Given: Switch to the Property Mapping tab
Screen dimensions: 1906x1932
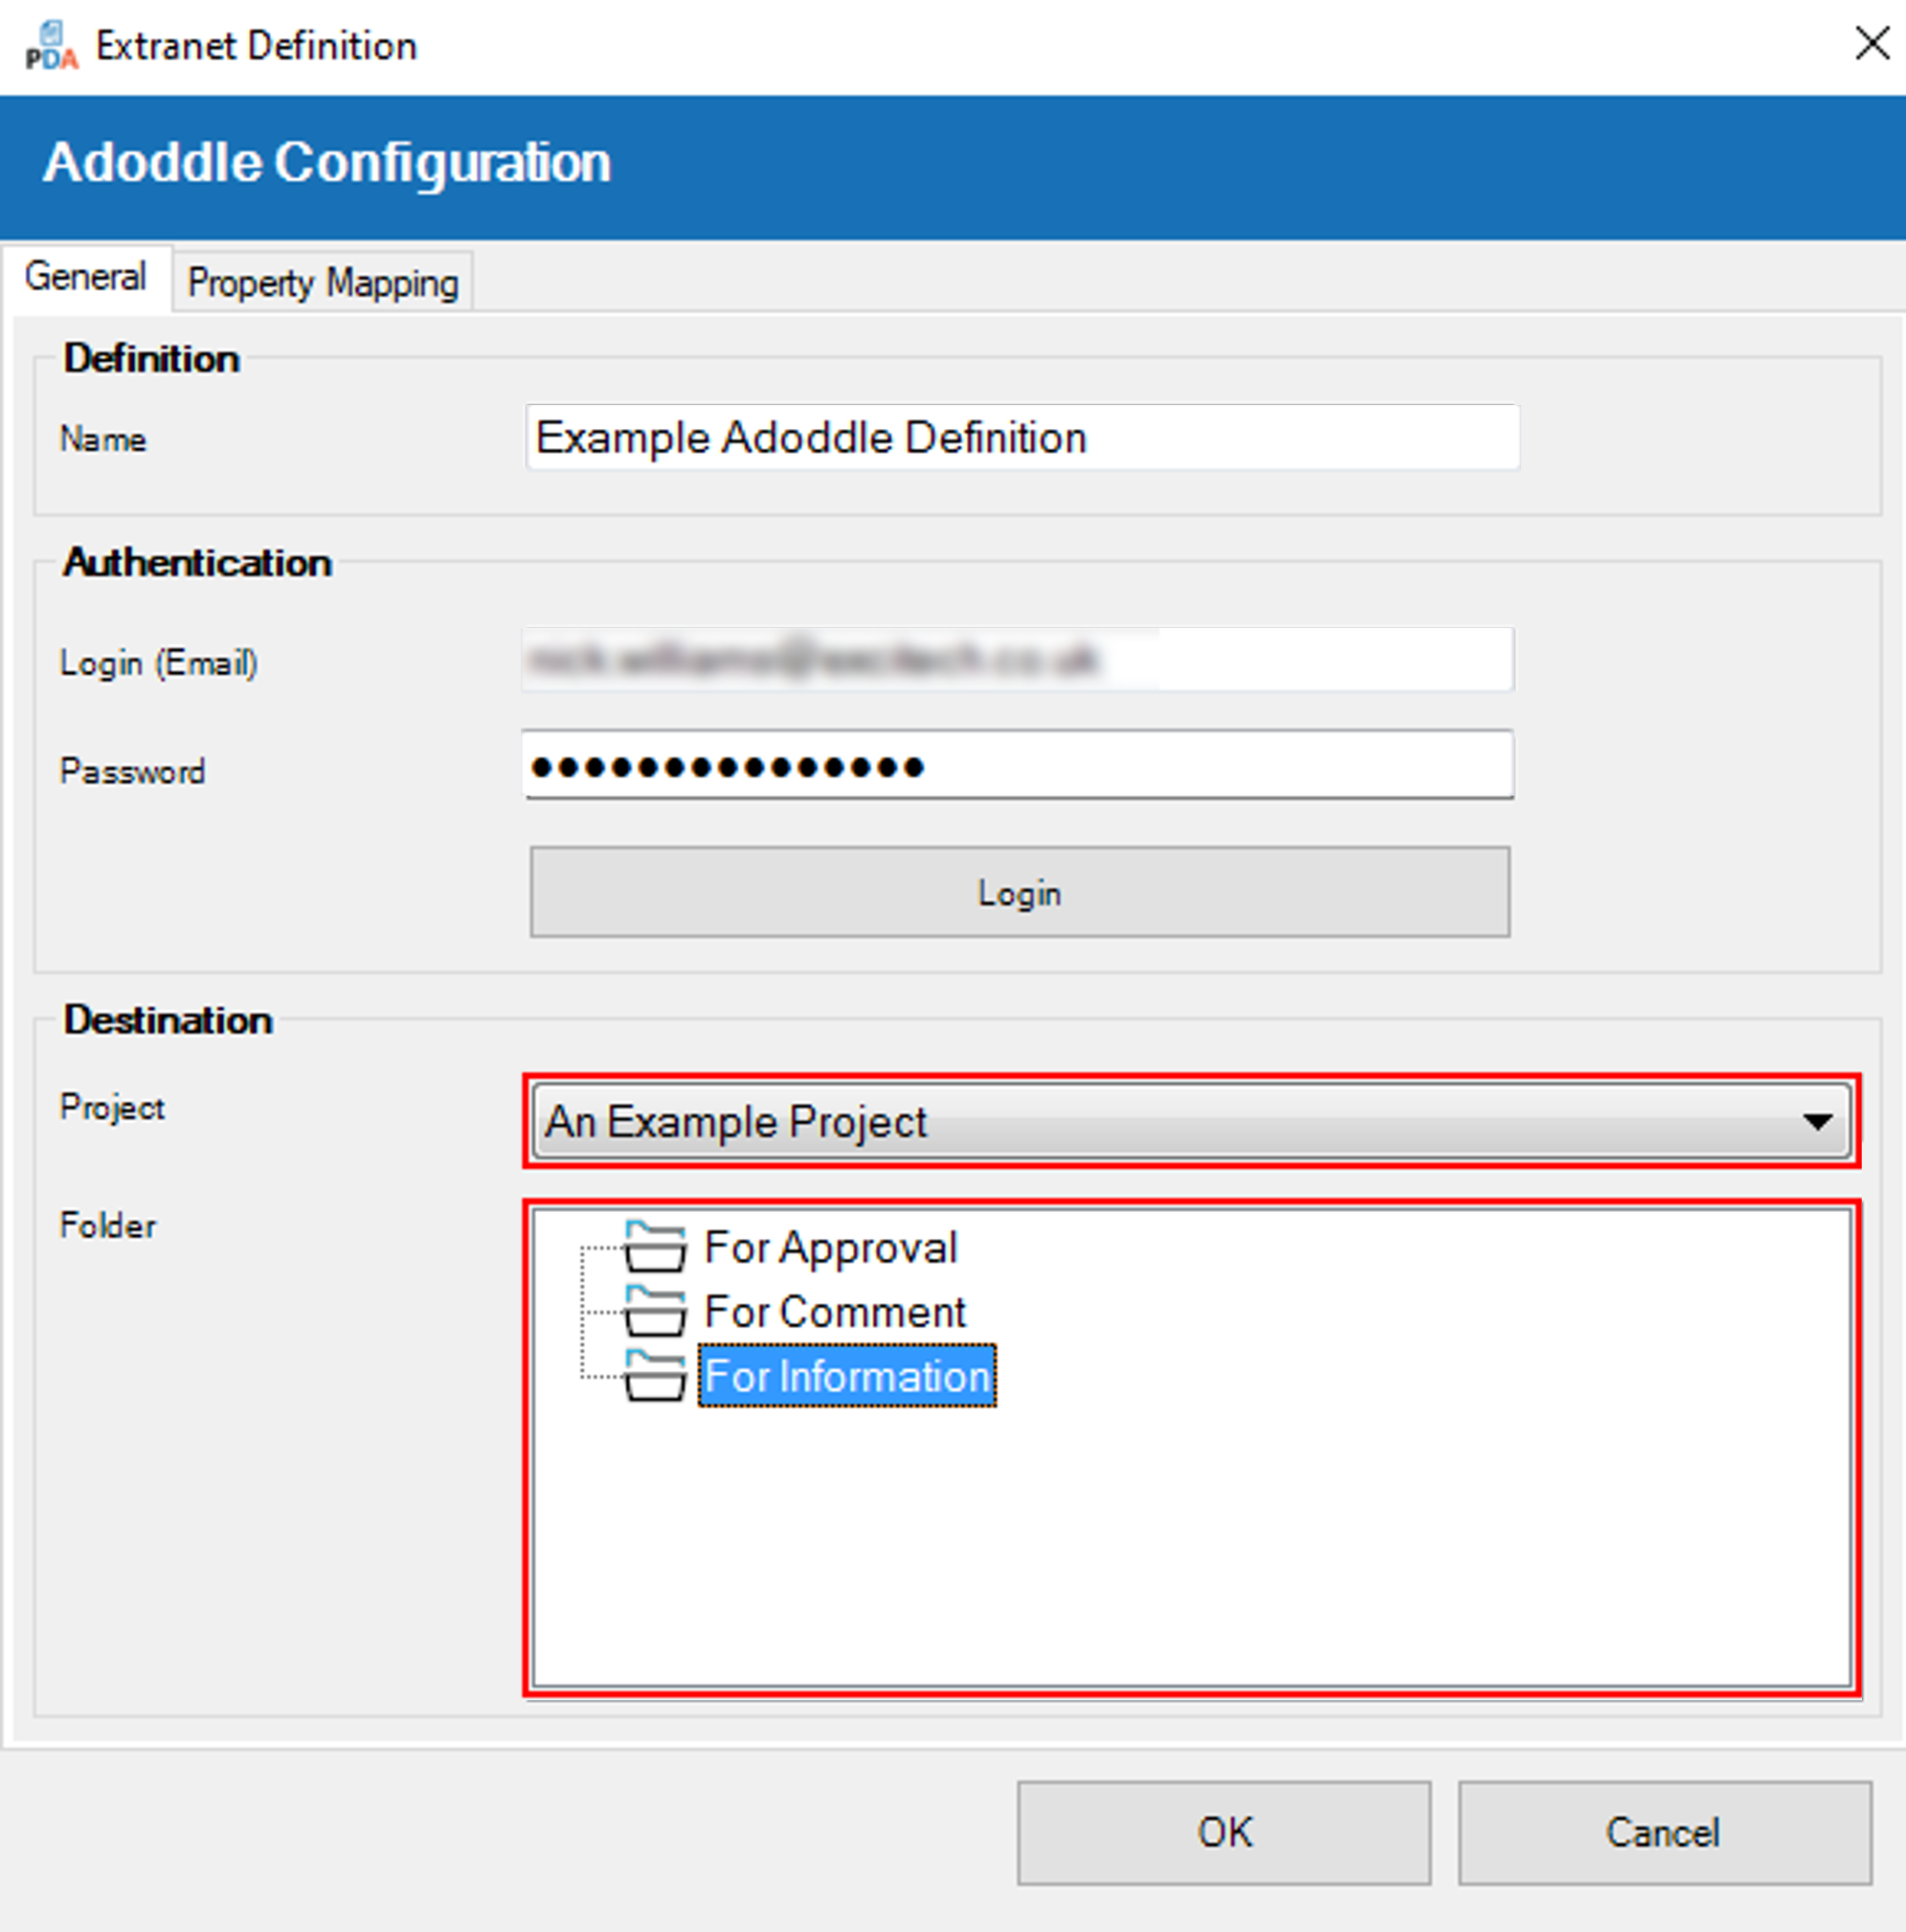Looking at the screenshot, I should 323,284.
